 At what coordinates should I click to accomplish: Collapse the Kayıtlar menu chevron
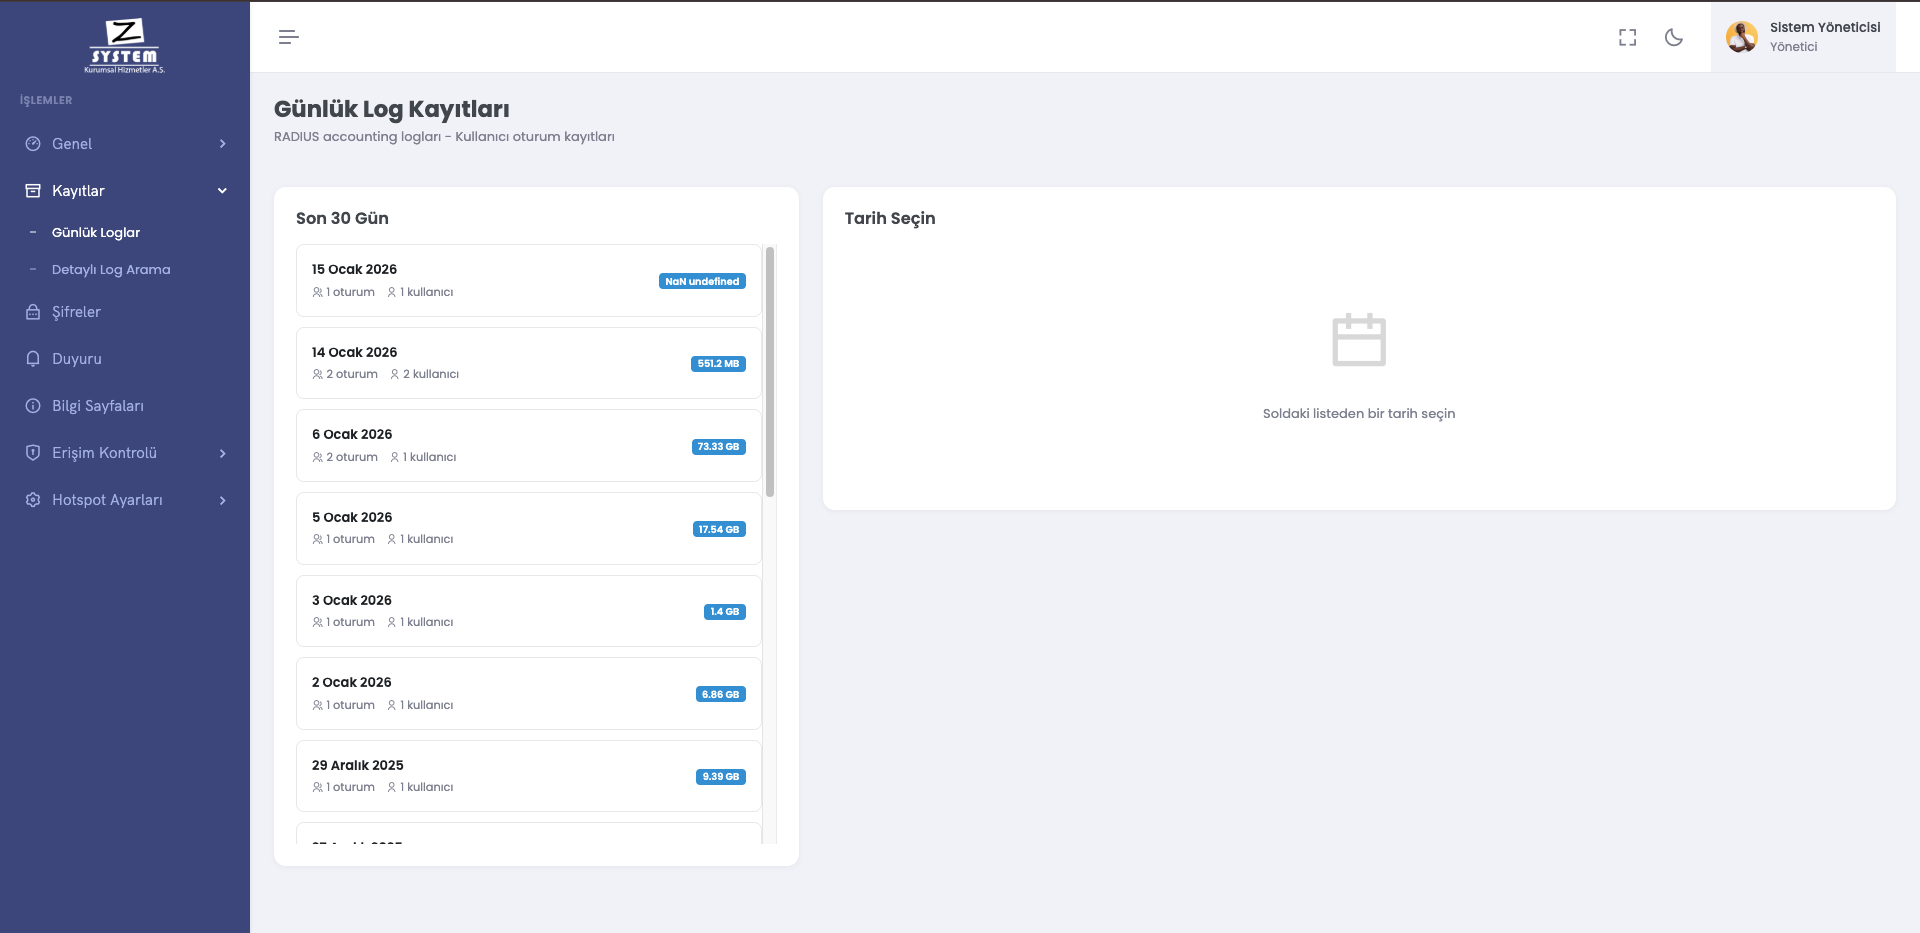coord(222,191)
